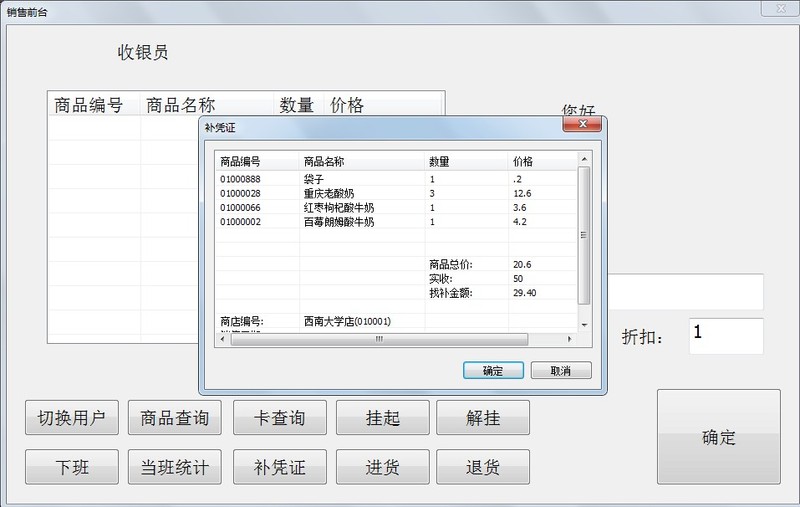The width and height of the screenshot is (800, 507).
Task: Click total value 20.6
Action: (522, 264)
